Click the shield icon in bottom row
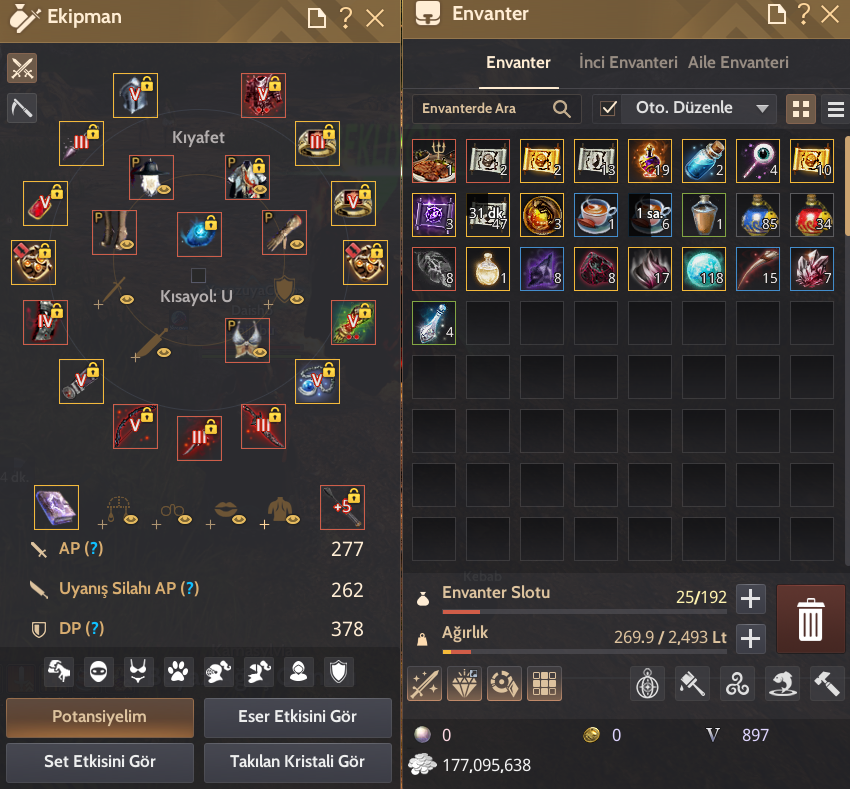This screenshot has width=850, height=789. point(338,672)
